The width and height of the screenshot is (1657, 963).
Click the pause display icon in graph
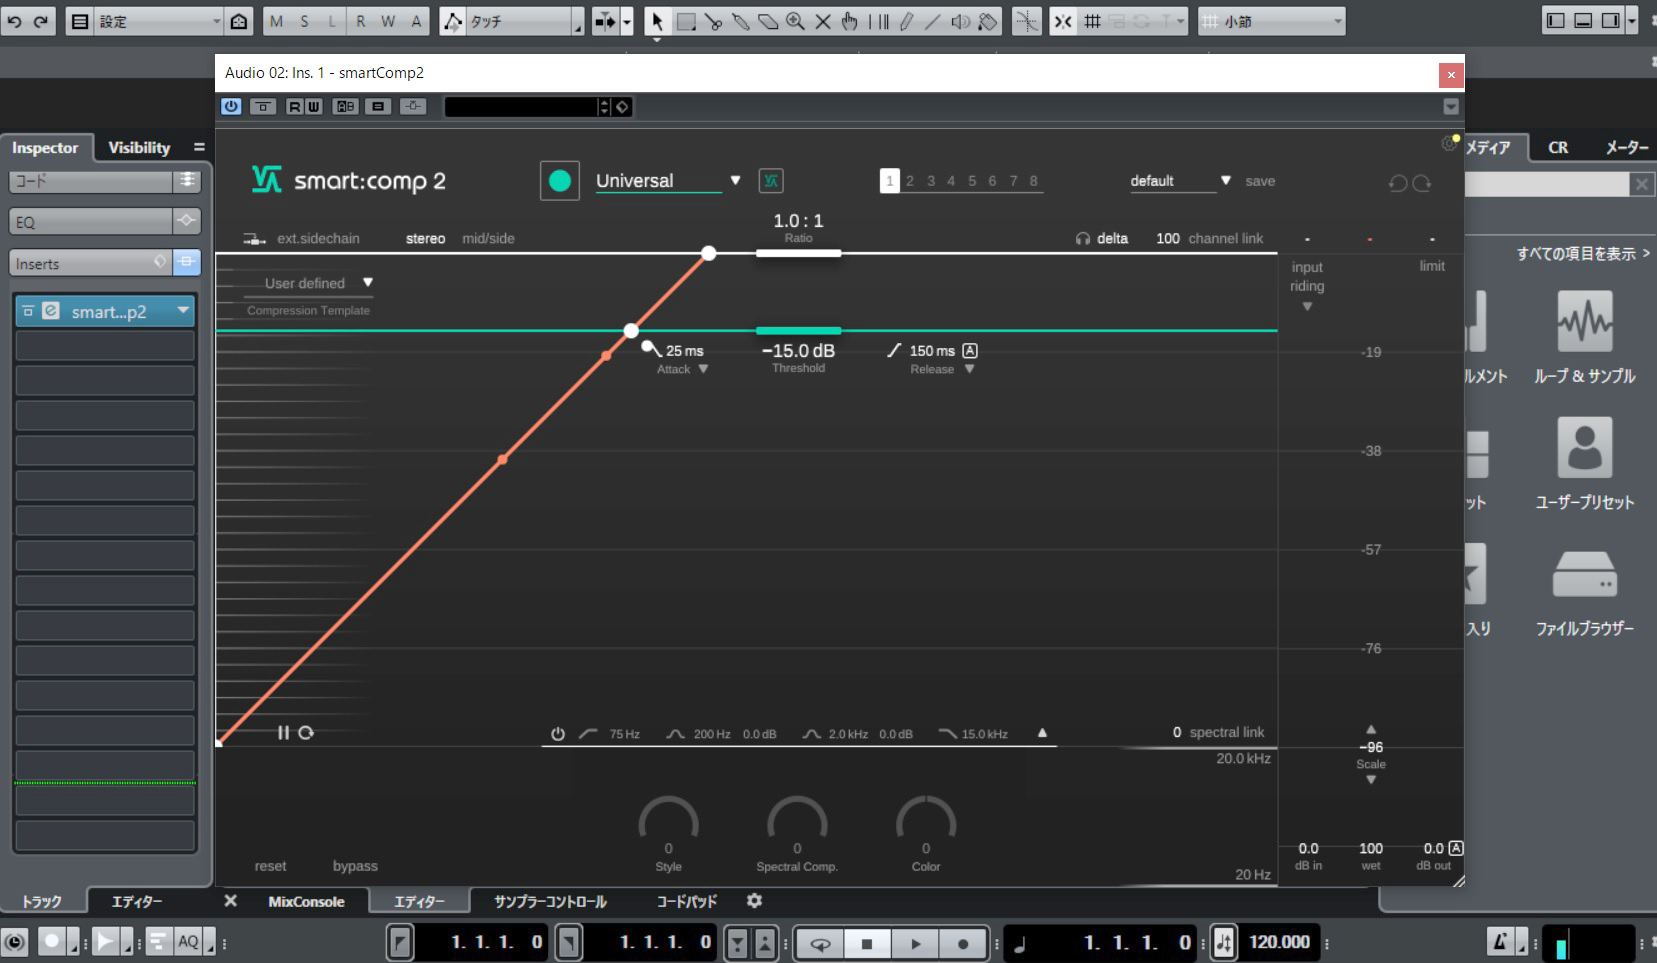283,733
